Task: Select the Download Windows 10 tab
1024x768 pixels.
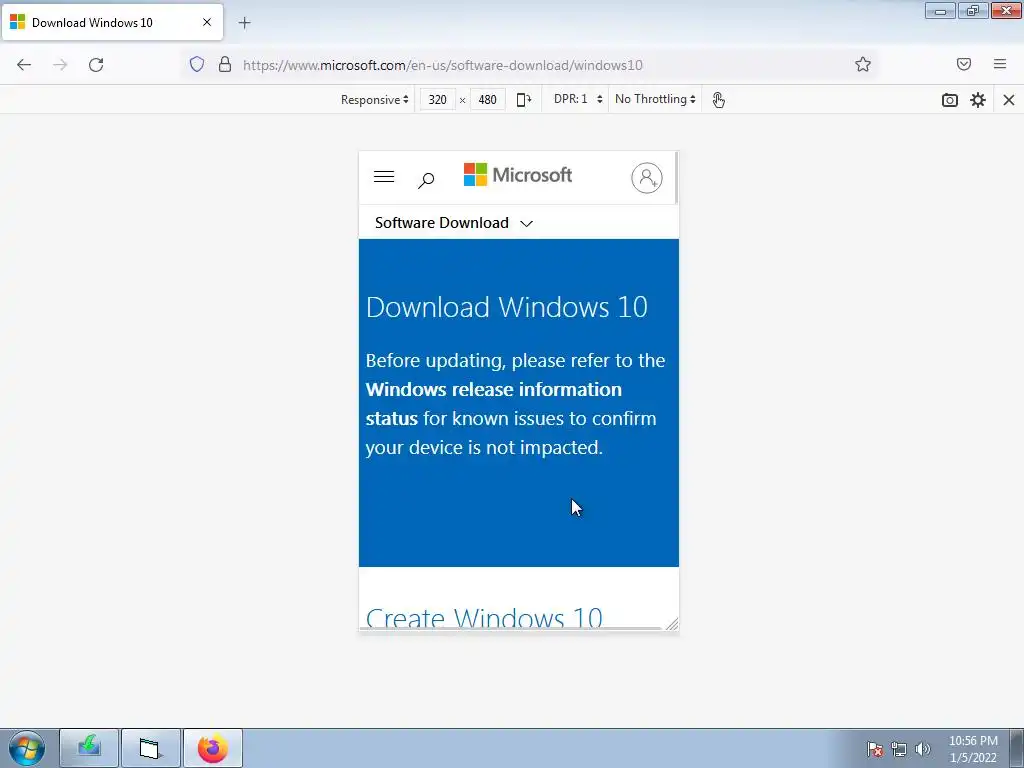Action: click(x=112, y=22)
